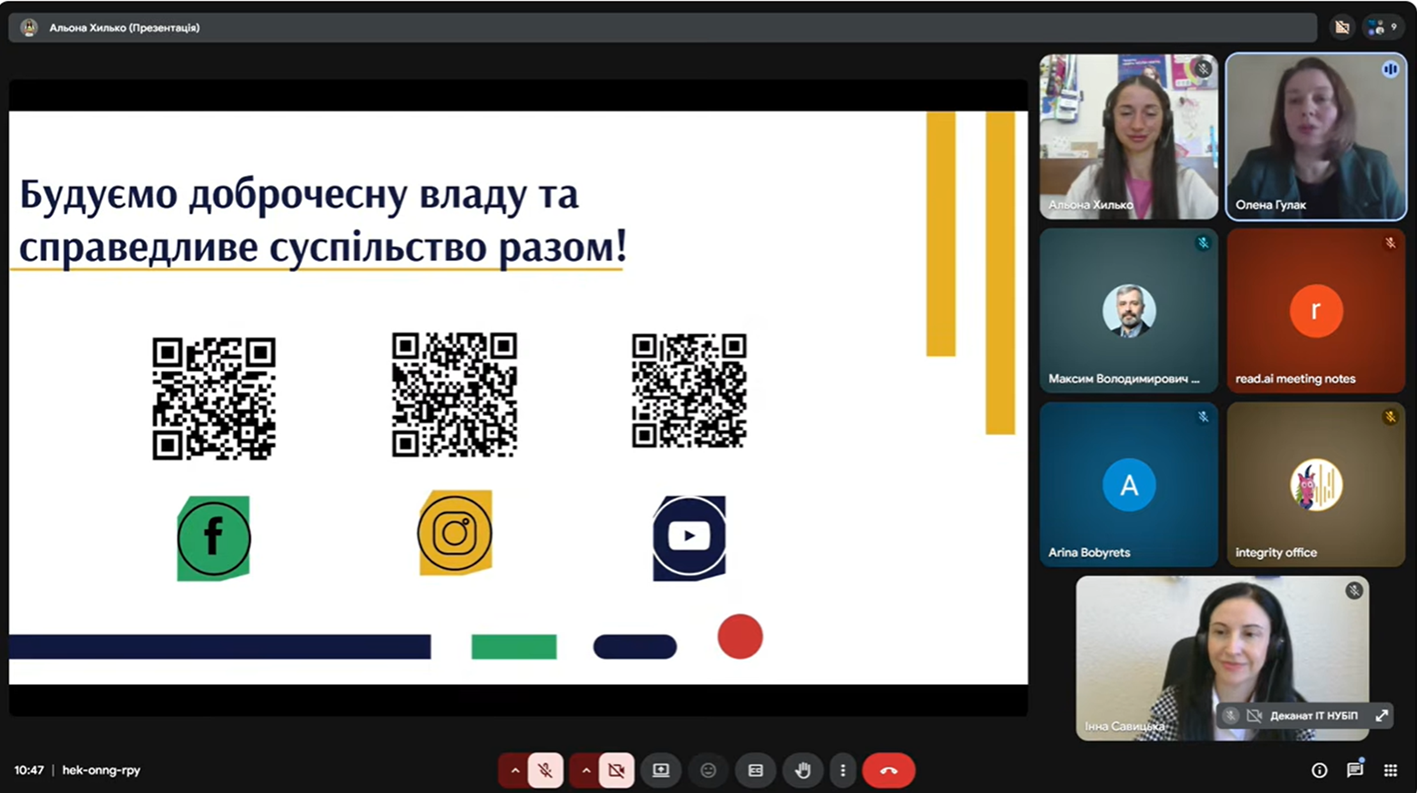Click the meeting code "hek-onng-rpy"
The width and height of the screenshot is (1417, 793).
101,771
